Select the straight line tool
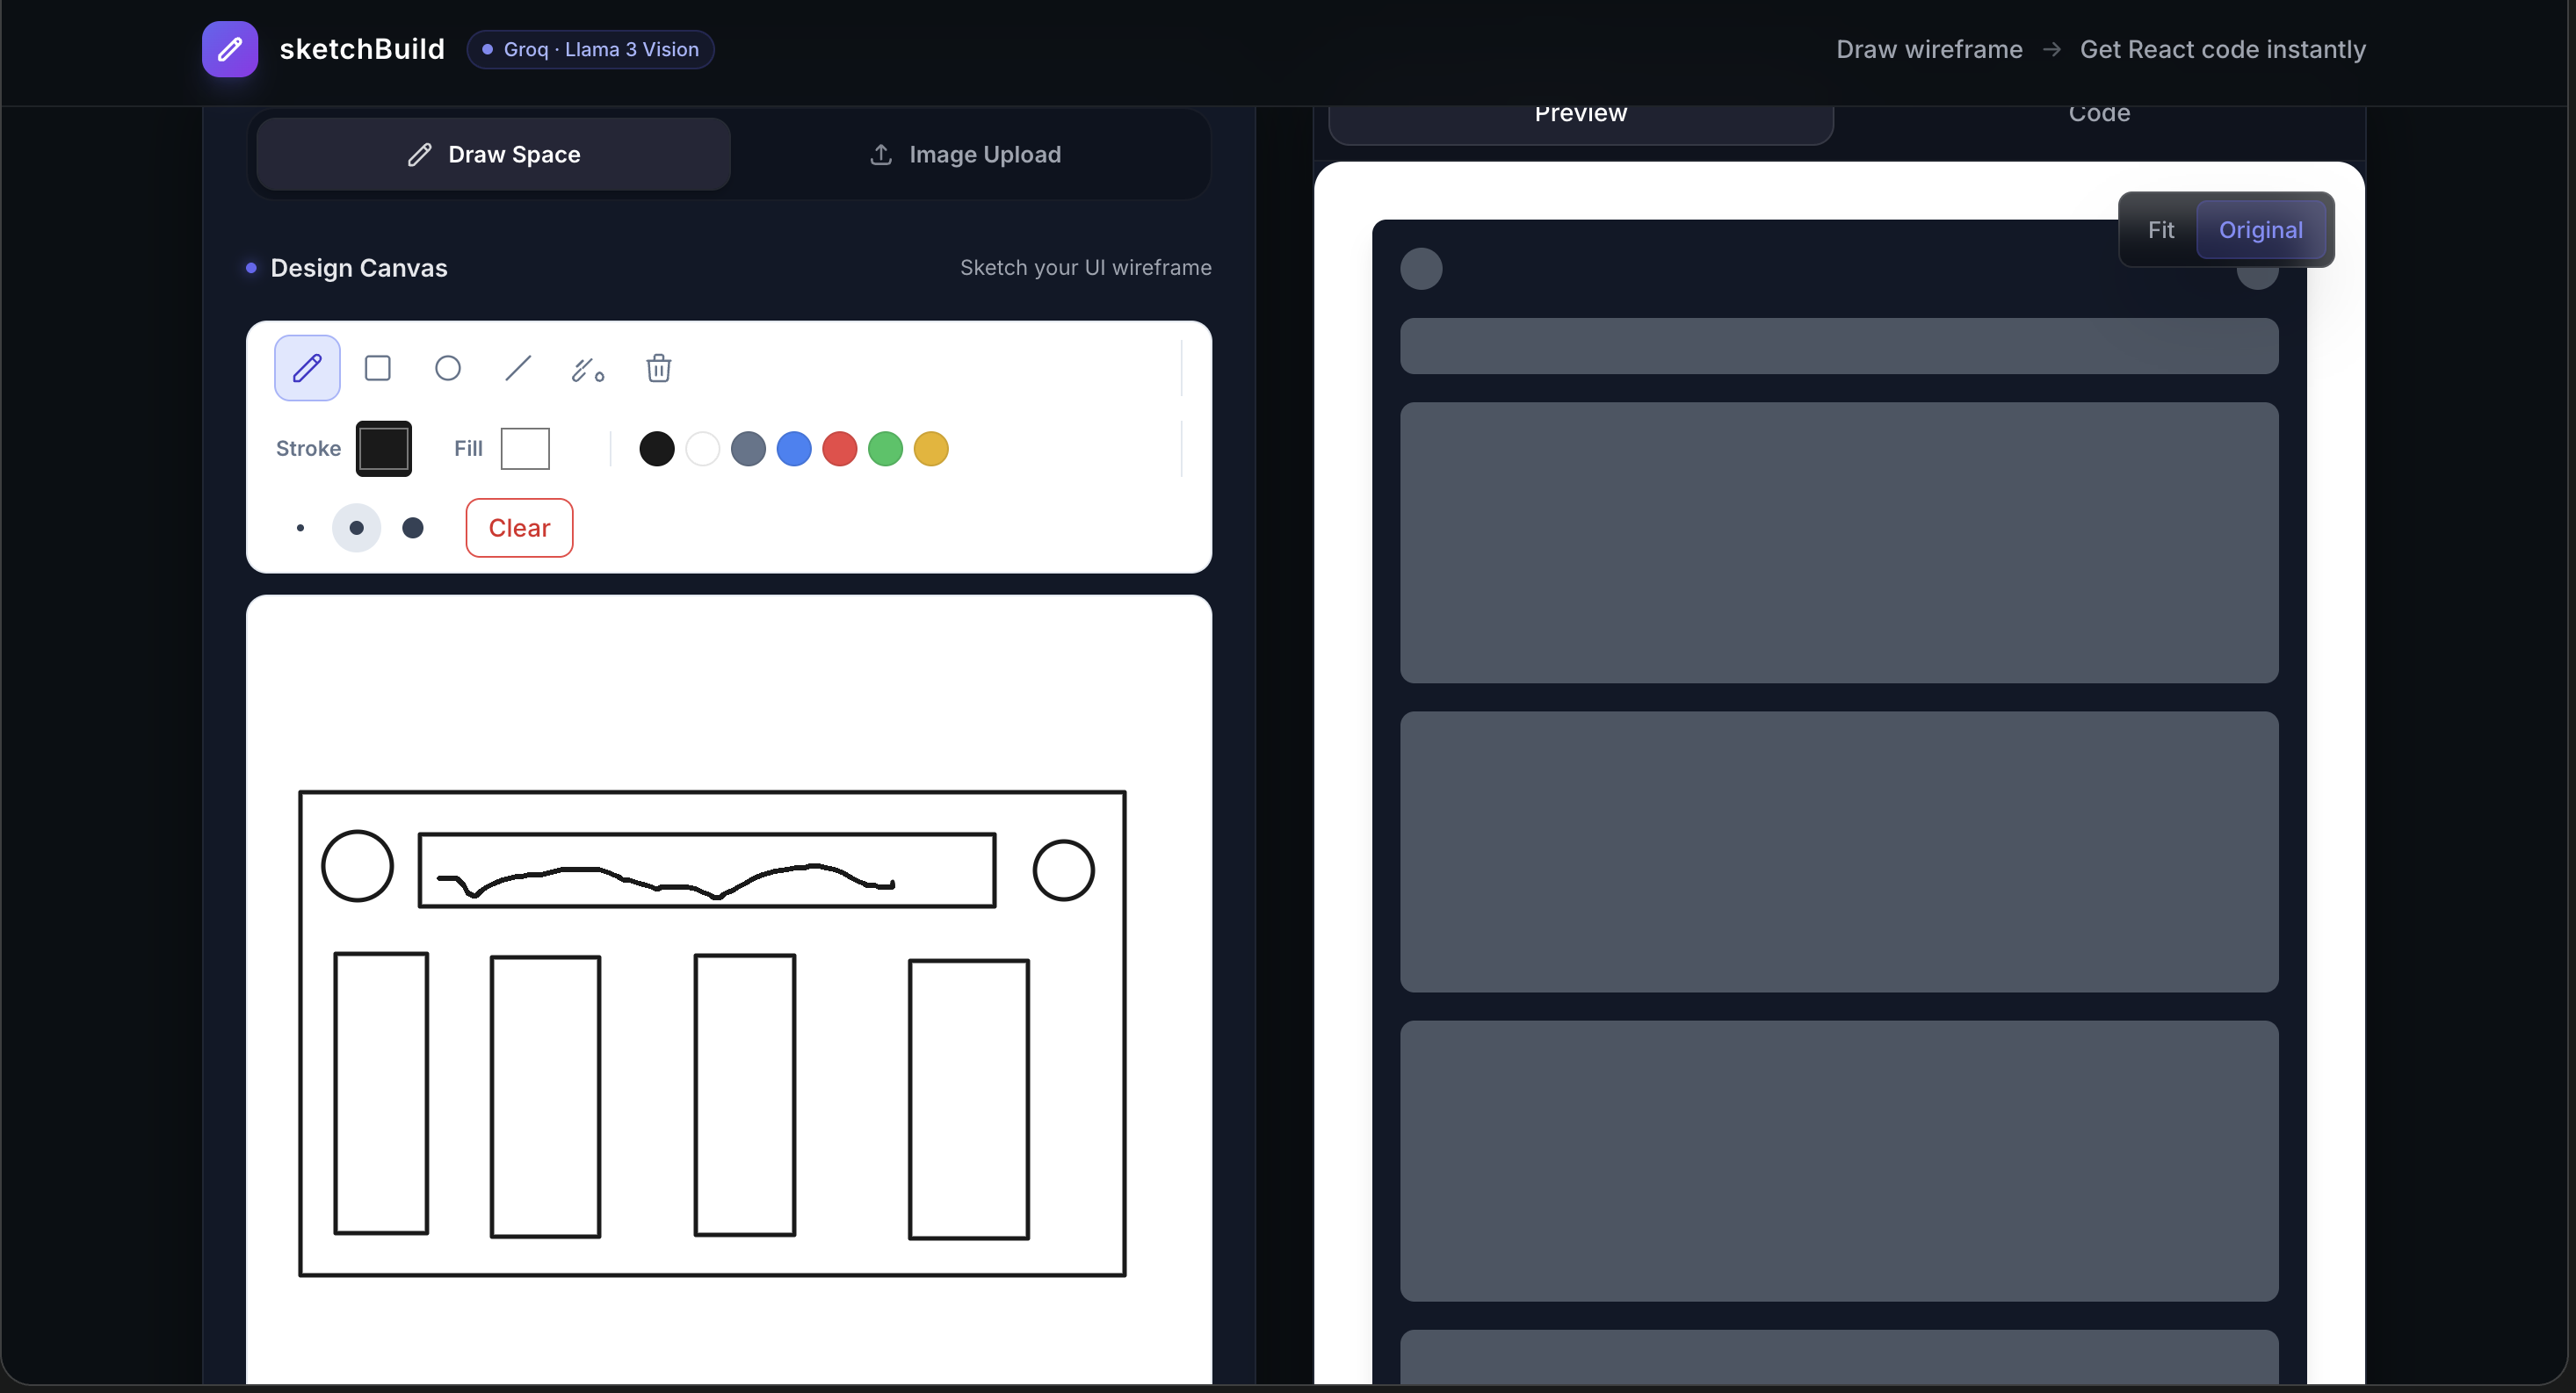The image size is (2576, 1393). pos(518,368)
